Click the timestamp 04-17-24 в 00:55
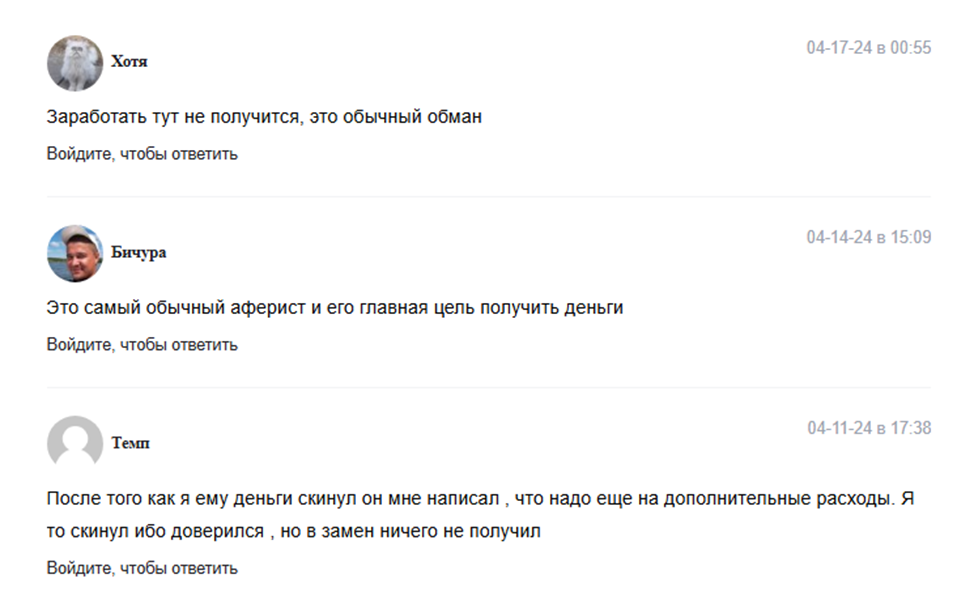This screenshot has width=974, height=600. click(x=868, y=48)
